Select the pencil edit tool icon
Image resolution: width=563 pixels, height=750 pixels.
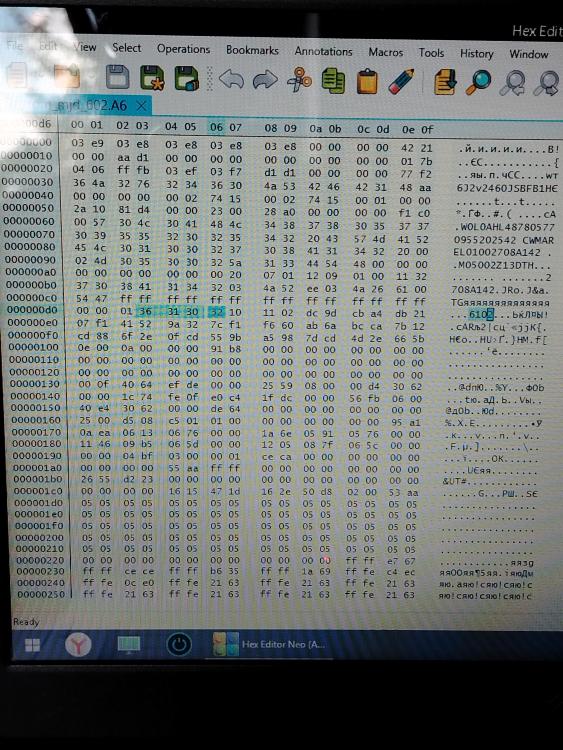click(401, 81)
